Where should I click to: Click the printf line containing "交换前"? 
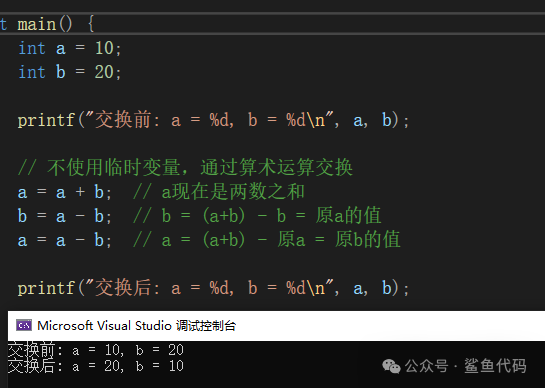pos(213,120)
